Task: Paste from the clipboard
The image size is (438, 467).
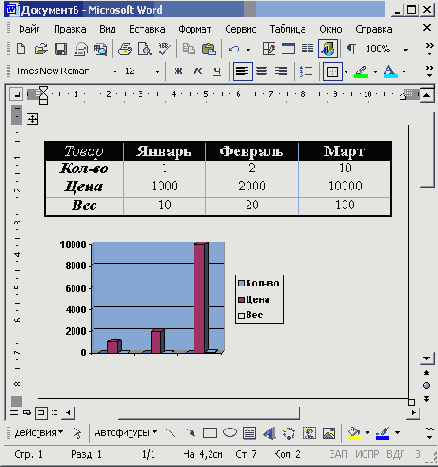Action: [209, 49]
